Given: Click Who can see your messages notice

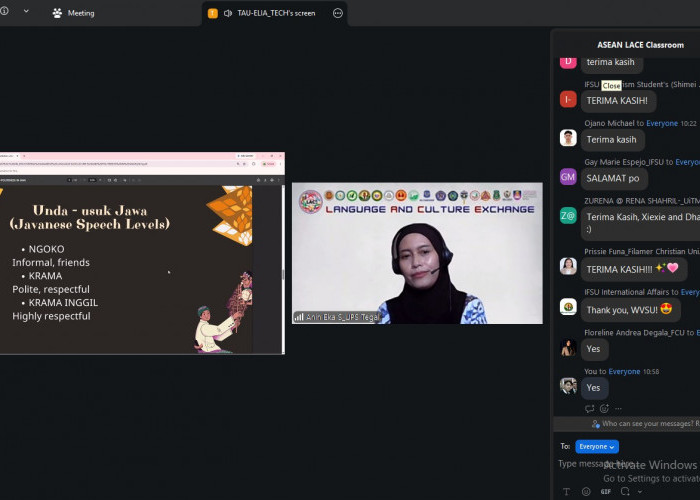Looking at the screenshot, I should click(646, 424).
